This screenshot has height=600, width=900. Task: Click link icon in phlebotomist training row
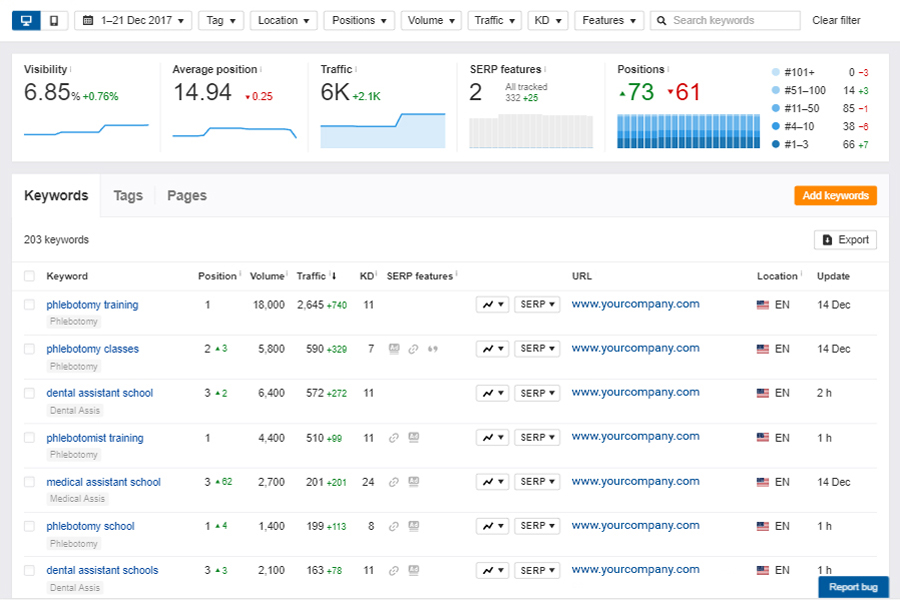point(394,438)
